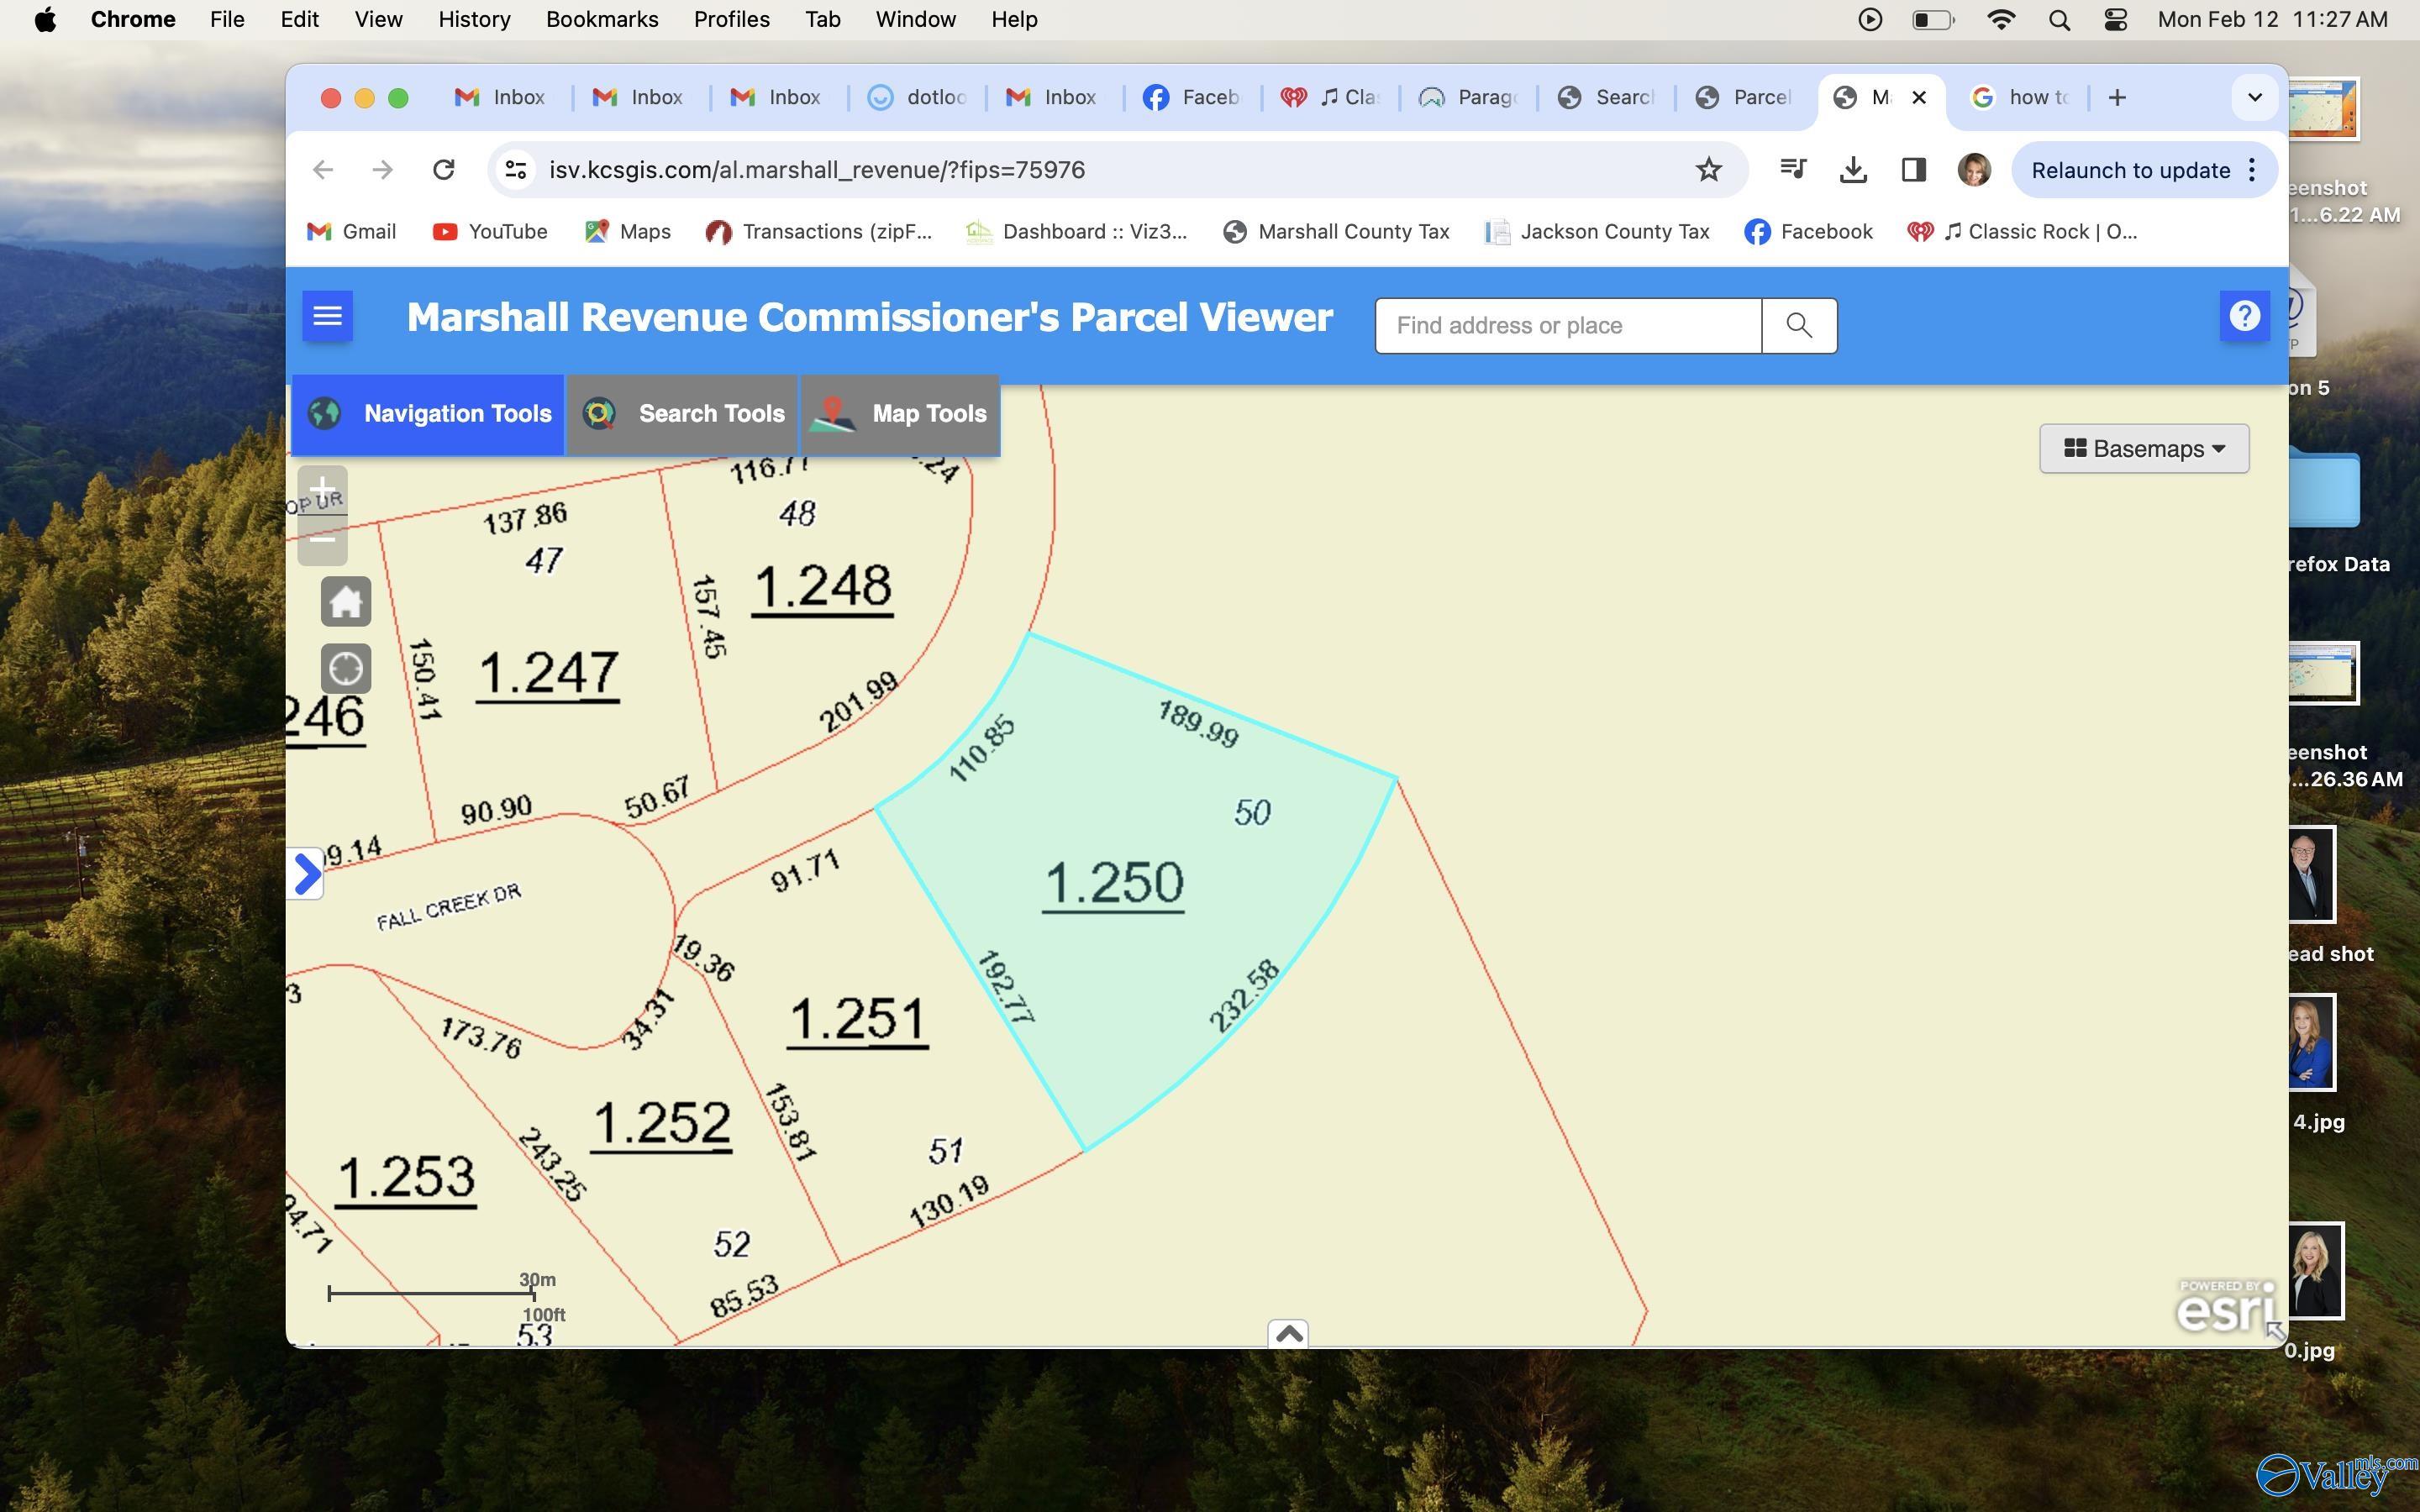The width and height of the screenshot is (2420, 1512).
Task: Expand the Basemaps dropdown
Action: (2141, 448)
